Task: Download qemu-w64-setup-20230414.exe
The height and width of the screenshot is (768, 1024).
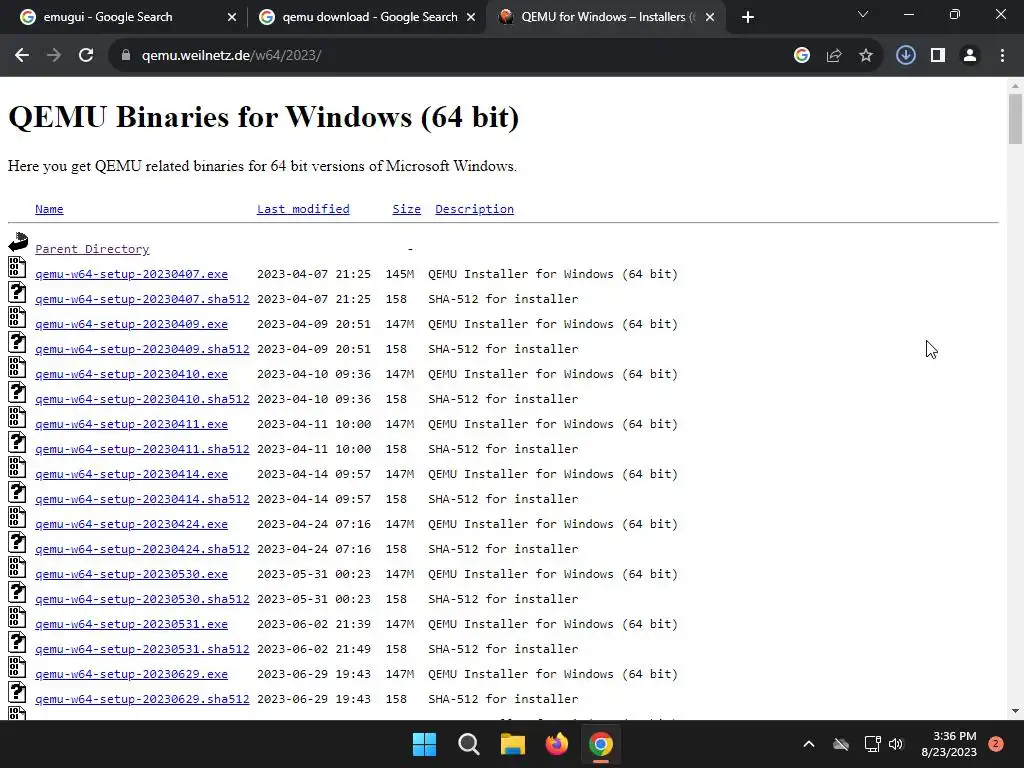Action: 131,474
